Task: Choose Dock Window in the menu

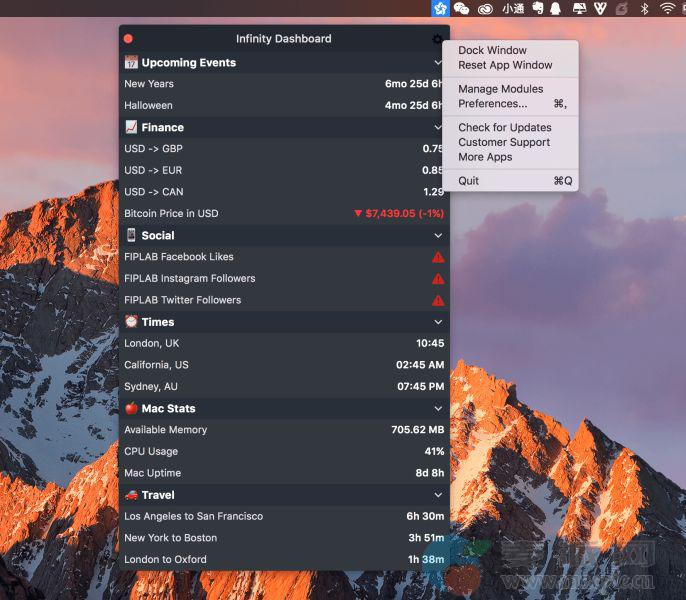Action: (492, 50)
